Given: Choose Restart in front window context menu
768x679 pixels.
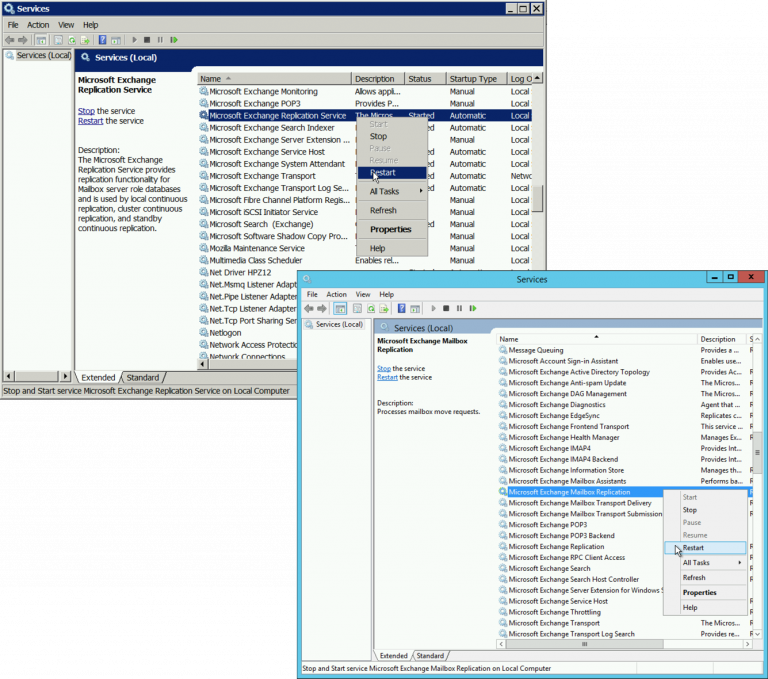Looking at the screenshot, I should [x=705, y=548].
